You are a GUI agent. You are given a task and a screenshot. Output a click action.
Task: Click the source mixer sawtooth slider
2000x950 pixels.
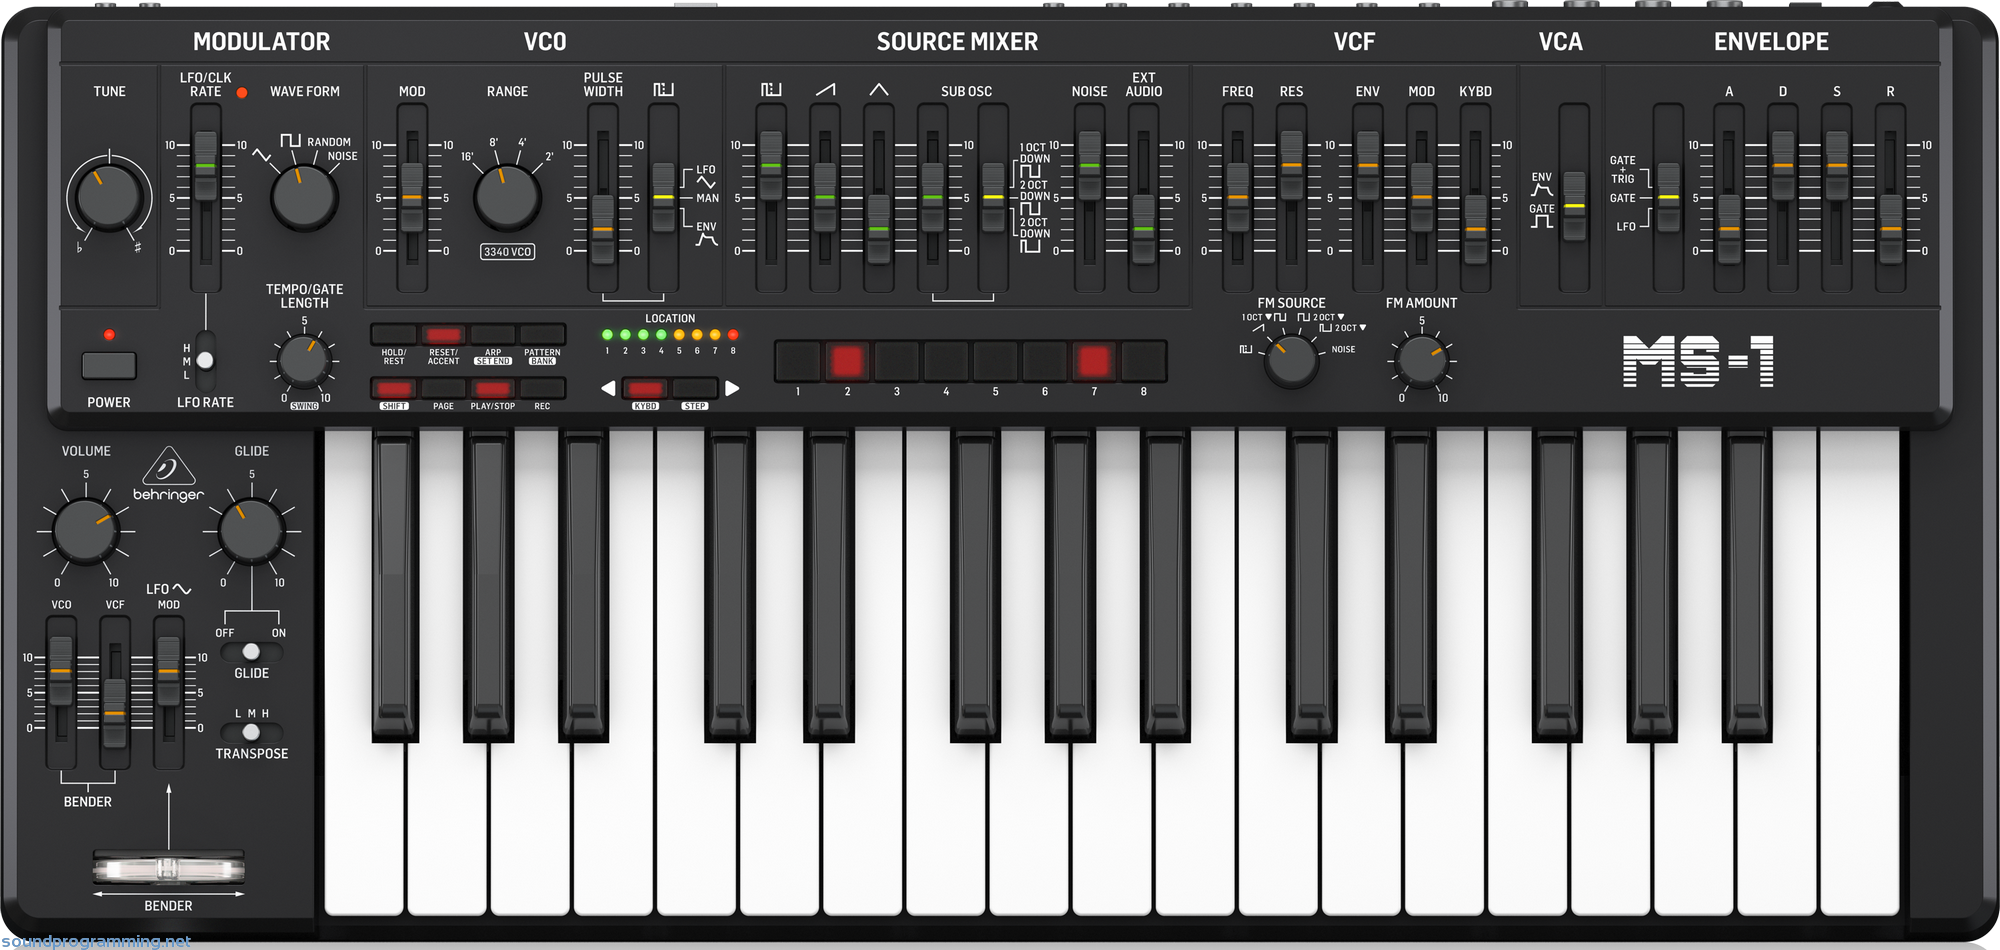click(x=825, y=198)
